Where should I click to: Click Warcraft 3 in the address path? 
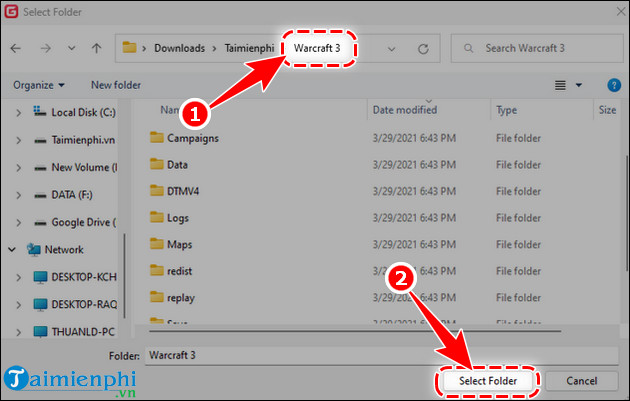coord(317,48)
